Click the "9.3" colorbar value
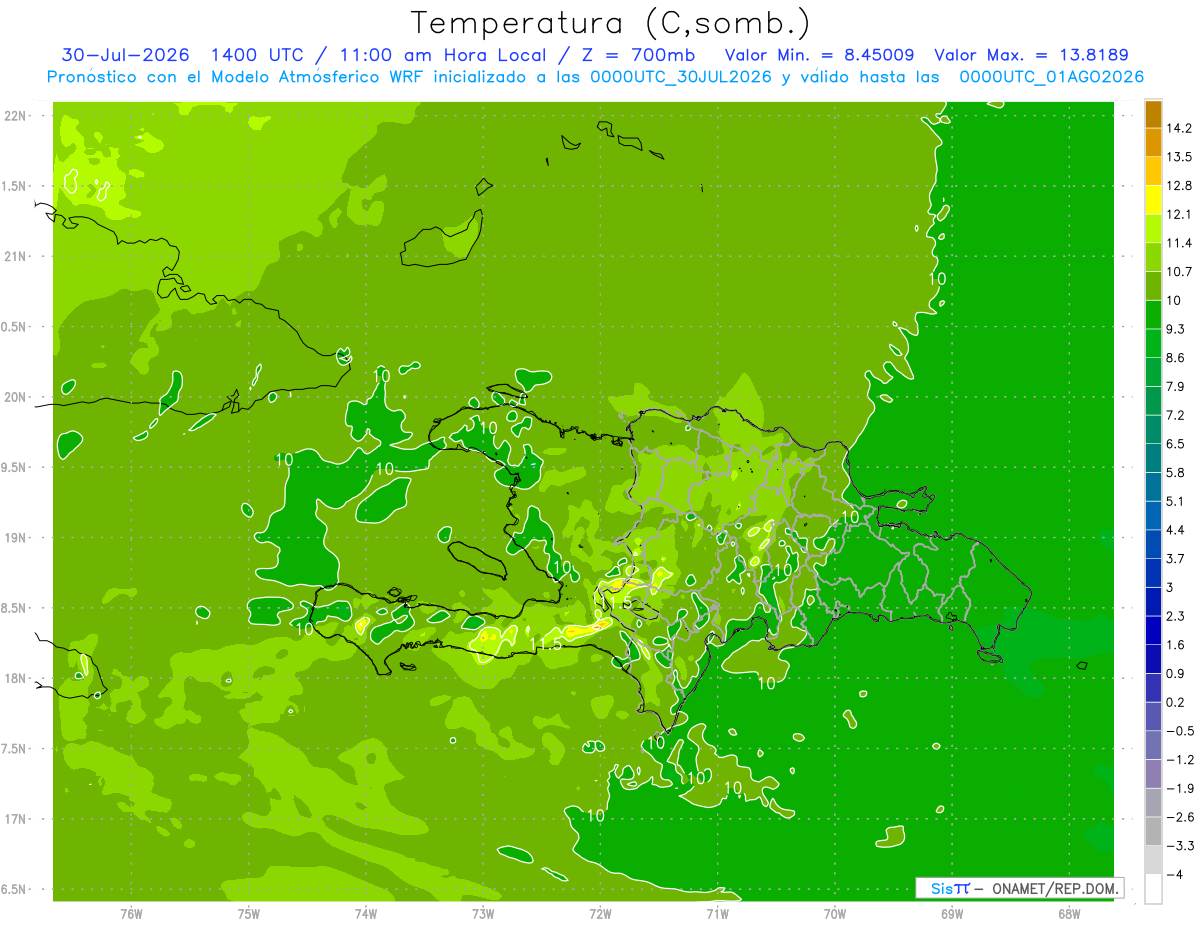The width and height of the screenshot is (1200, 927). [1178, 329]
